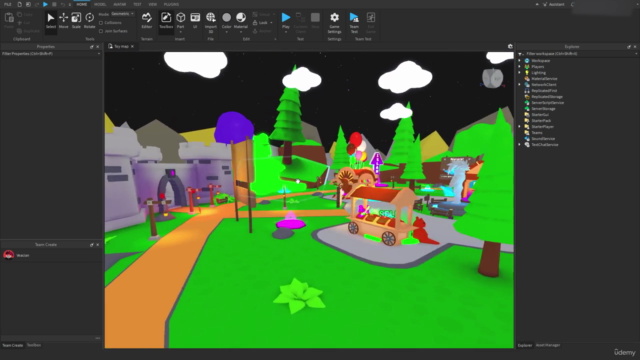Click the Material sphere icon
This screenshot has height=360, width=640.
pyautogui.click(x=241, y=17)
